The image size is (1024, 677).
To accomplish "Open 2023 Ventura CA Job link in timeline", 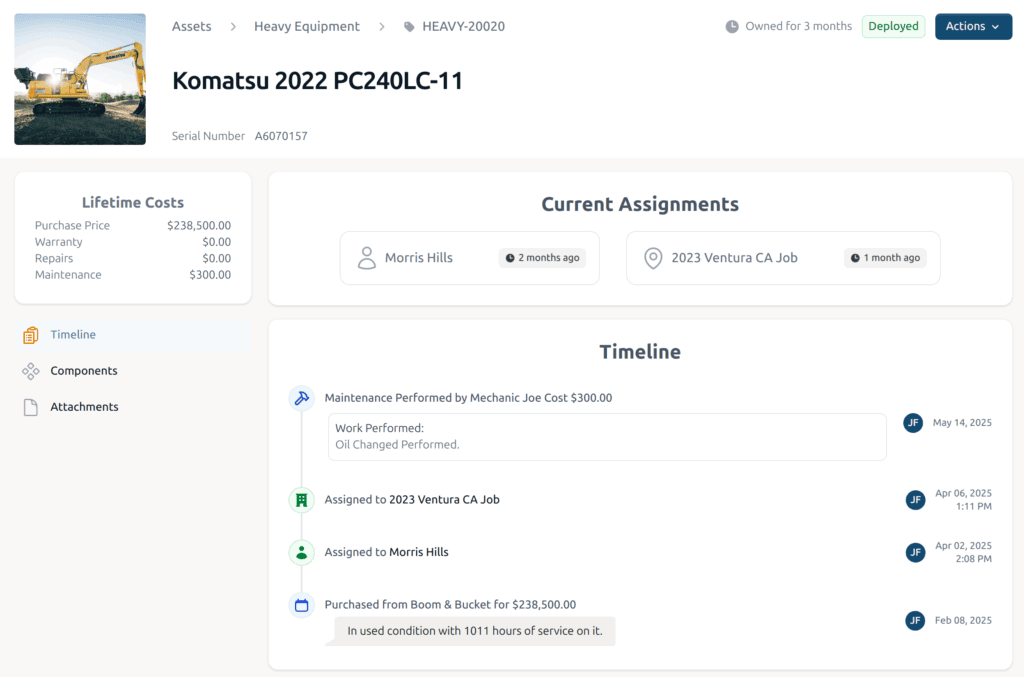I will coord(444,499).
